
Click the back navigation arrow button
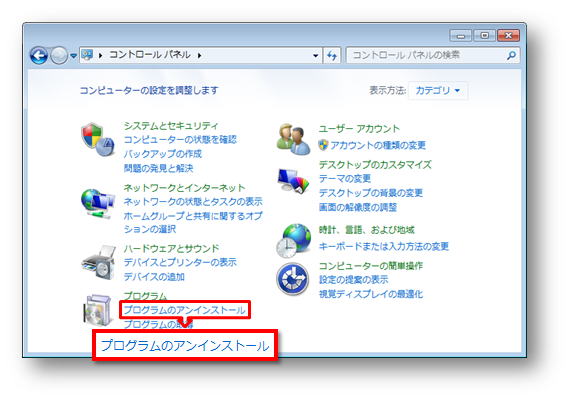(x=39, y=56)
